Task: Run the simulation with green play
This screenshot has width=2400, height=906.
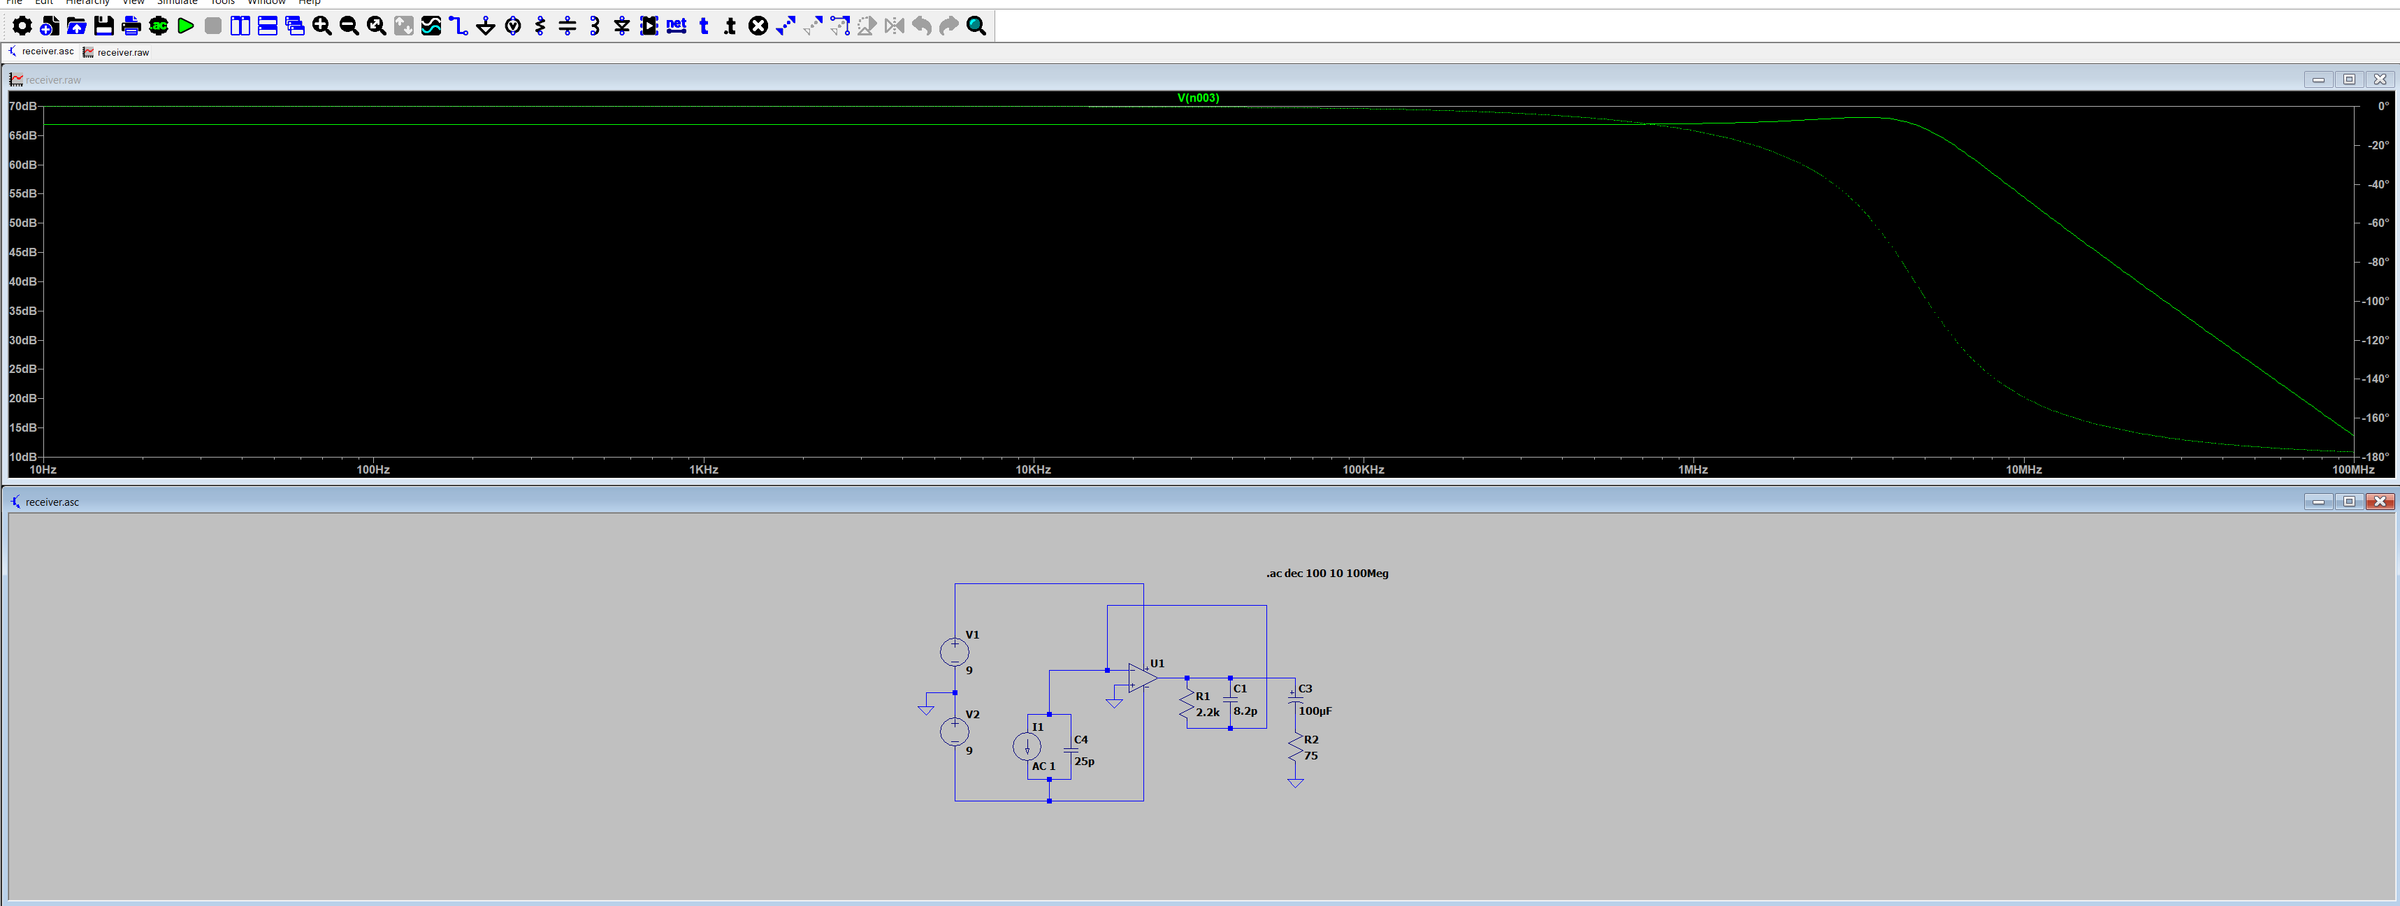Action: [185, 26]
